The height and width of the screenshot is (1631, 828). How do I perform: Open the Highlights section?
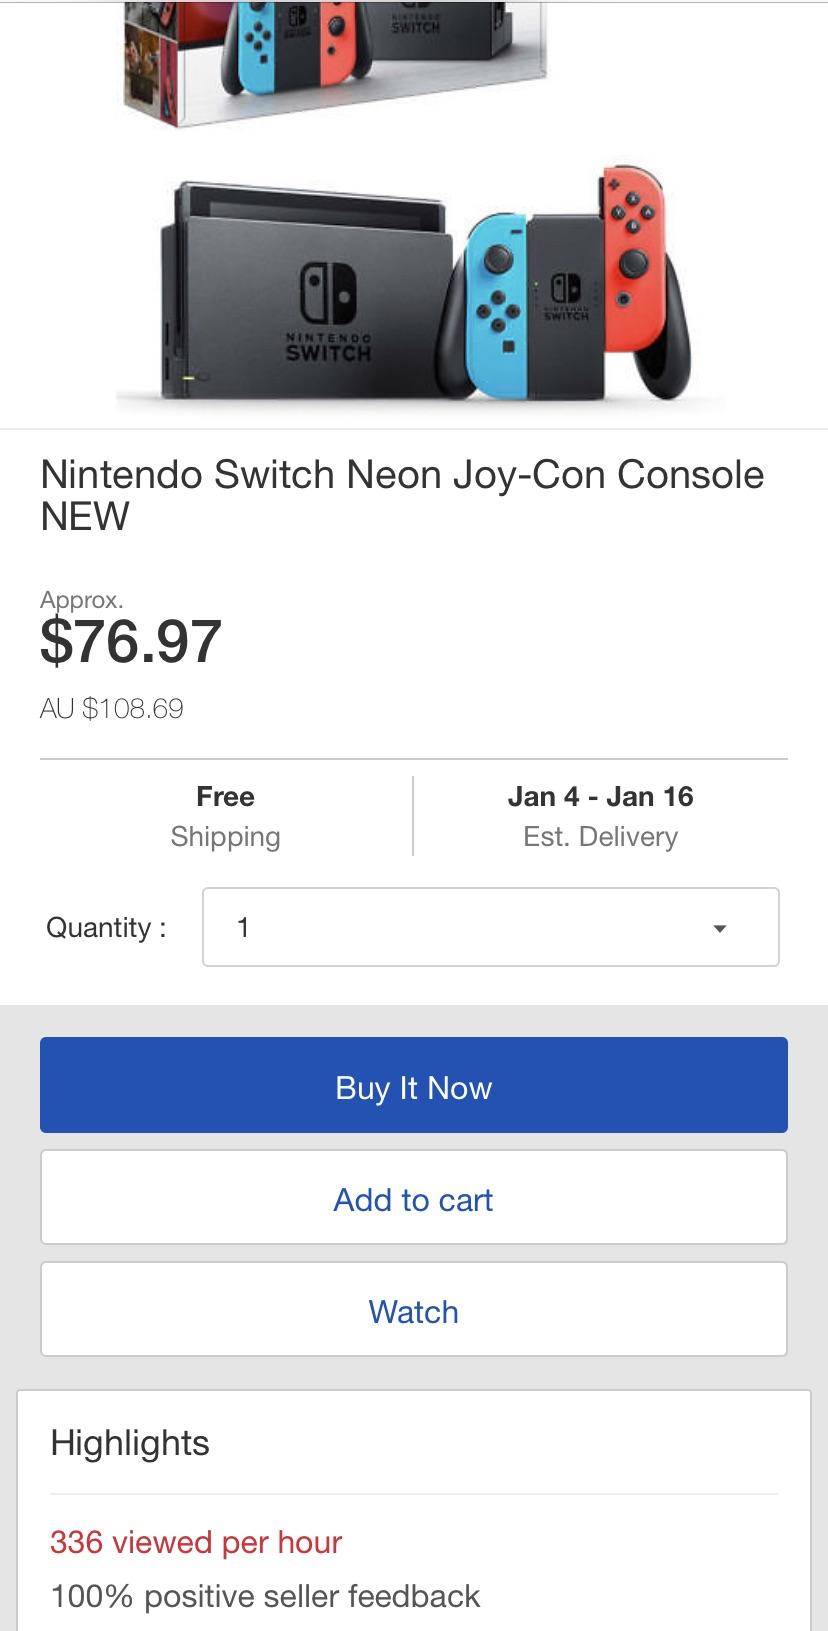coord(129,1442)
